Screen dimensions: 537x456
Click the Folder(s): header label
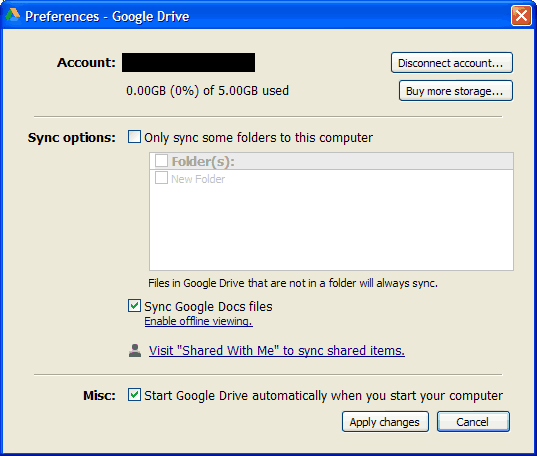[x=203, y=161]
